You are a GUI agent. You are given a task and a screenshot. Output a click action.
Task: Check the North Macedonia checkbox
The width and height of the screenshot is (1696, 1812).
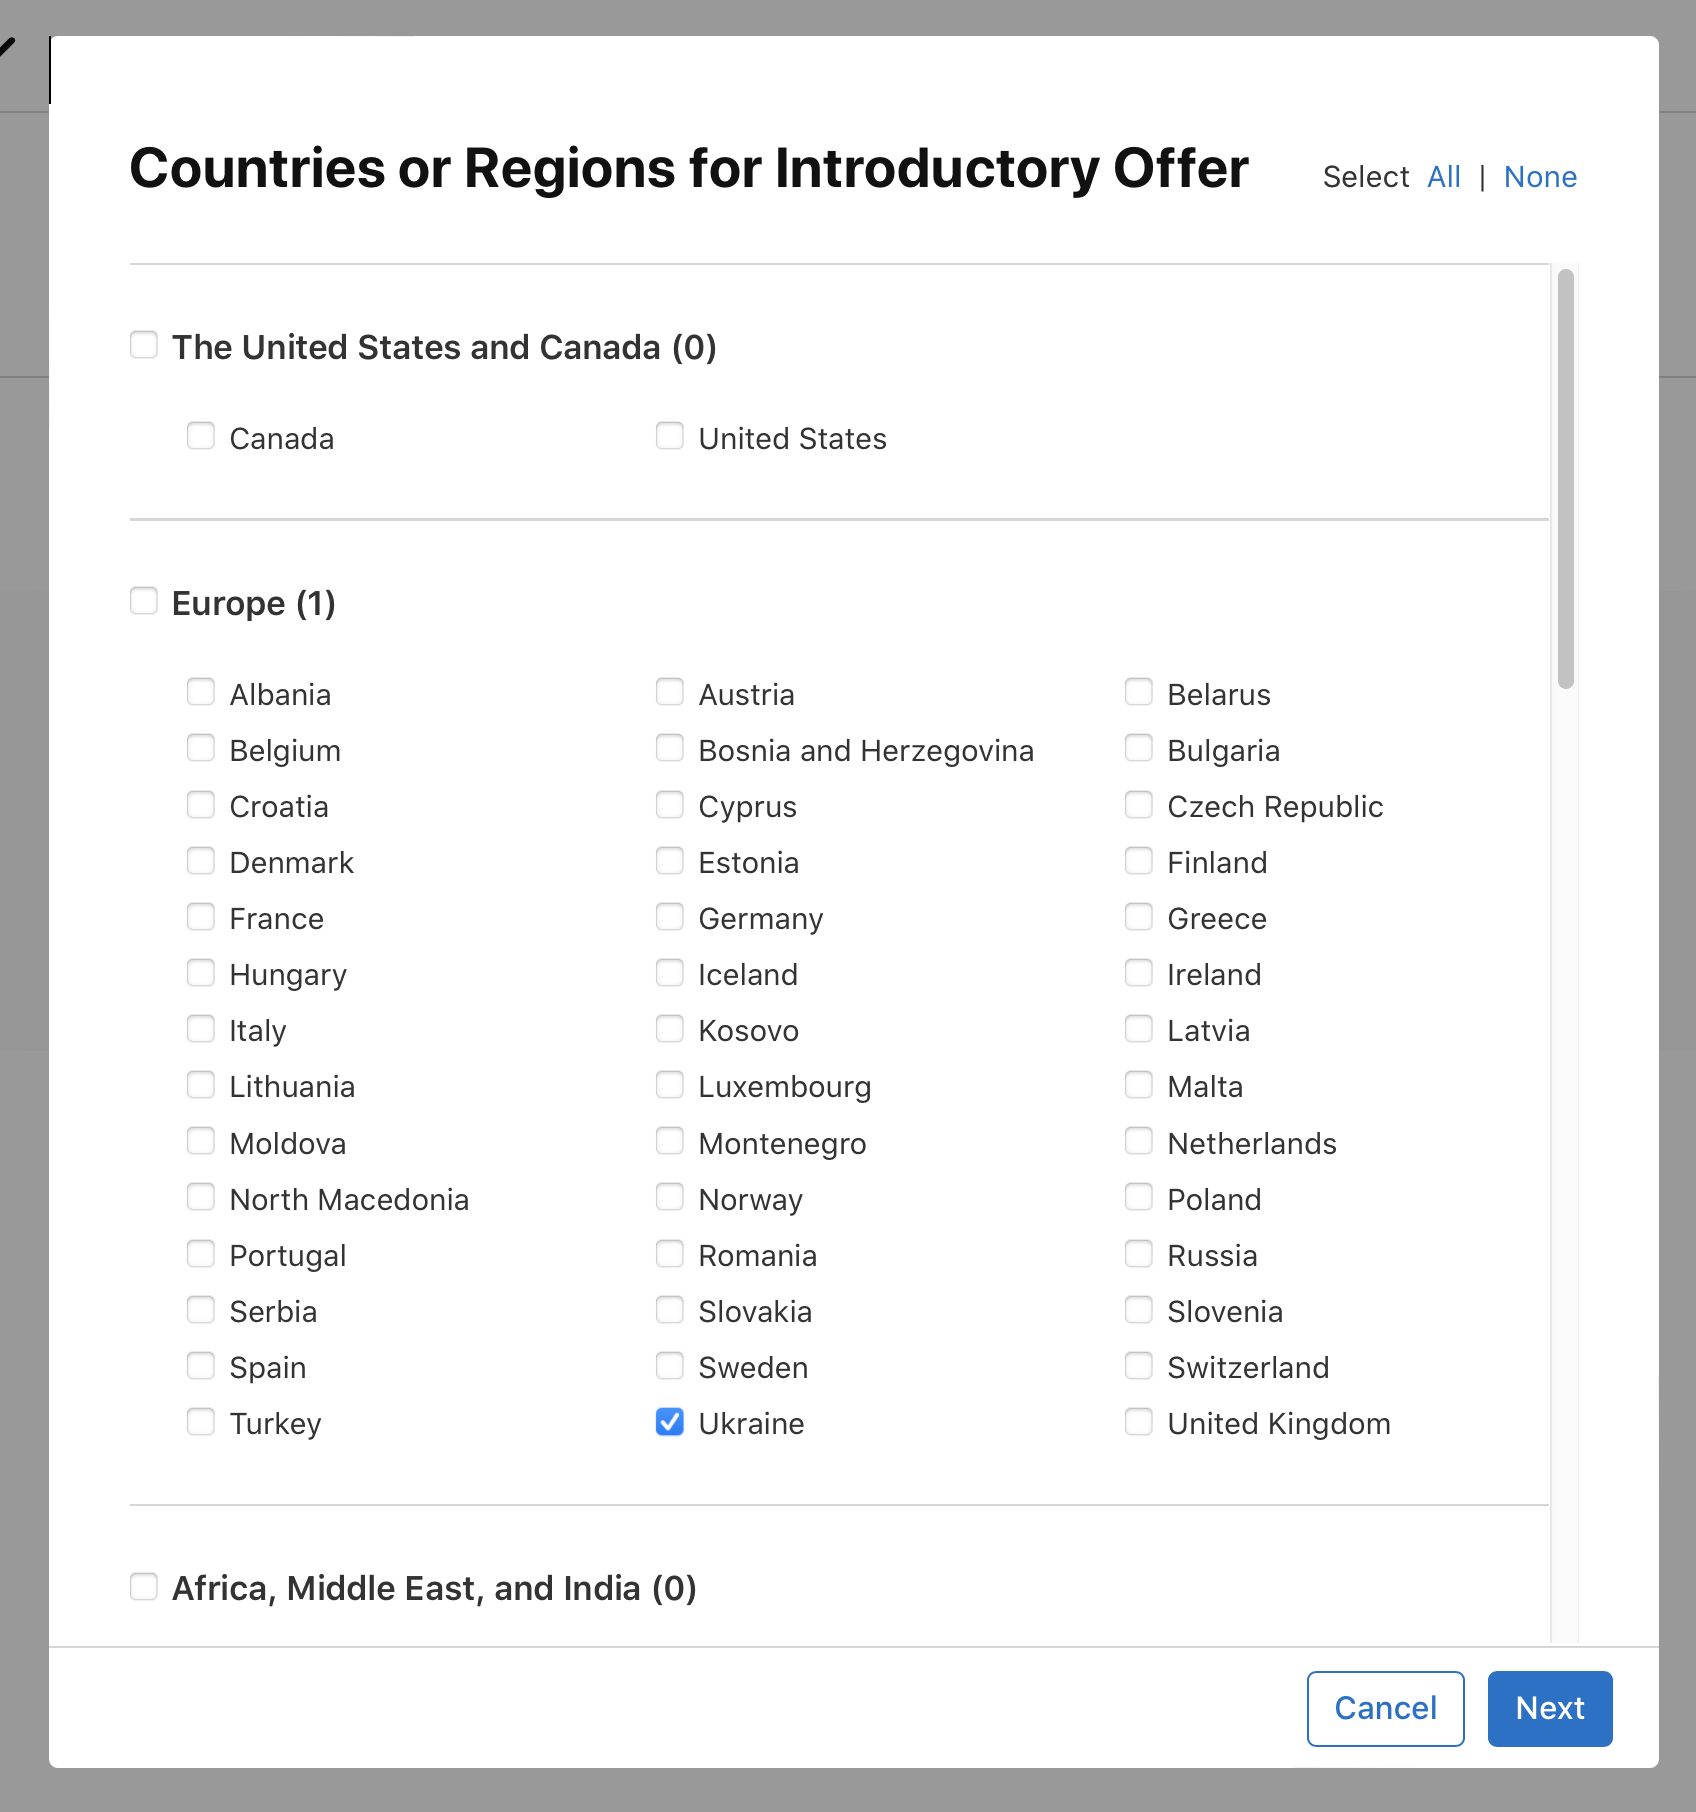(x=201, y=1197)
